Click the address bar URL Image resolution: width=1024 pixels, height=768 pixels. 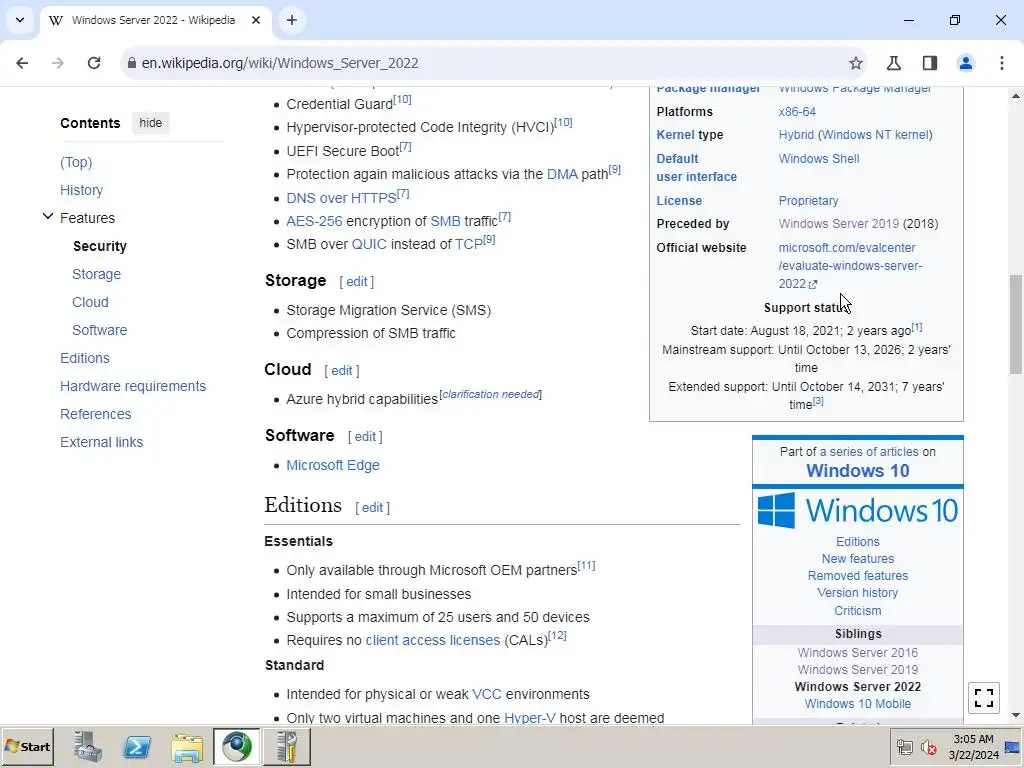point(280,63)
